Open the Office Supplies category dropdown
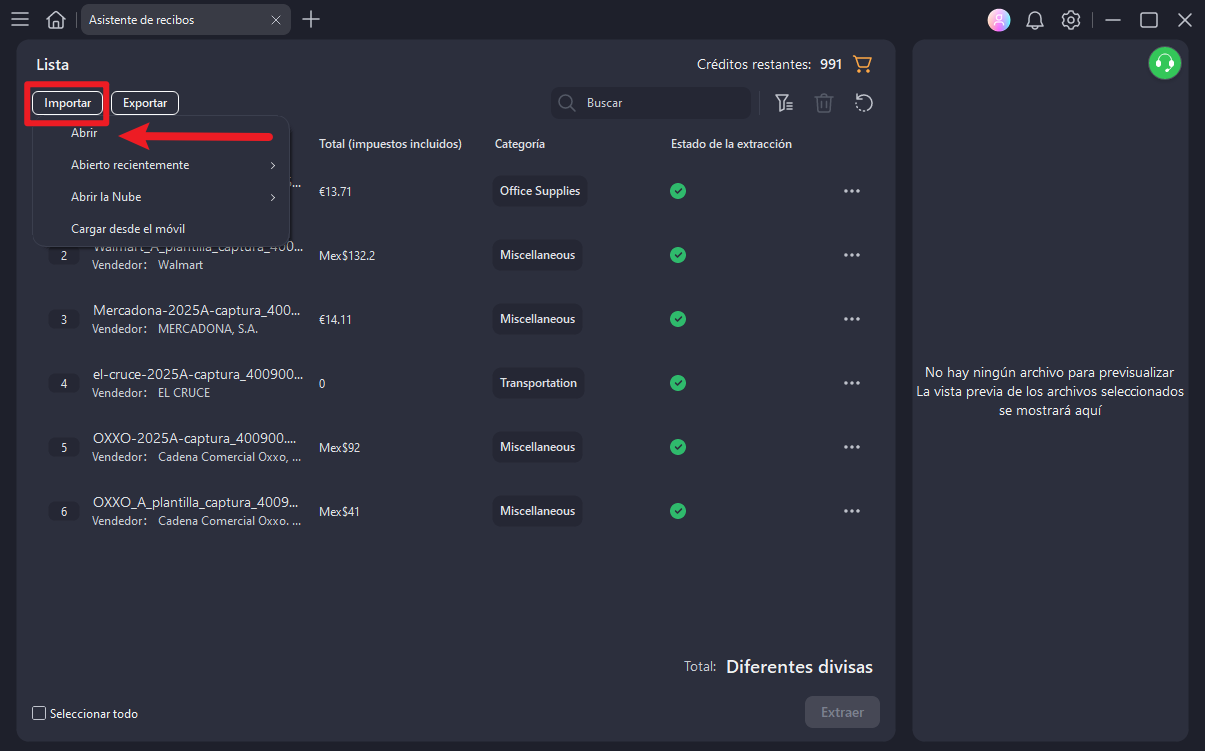Image resolution: width=1205 pixels, height=751 pixels. pos(539,191)
